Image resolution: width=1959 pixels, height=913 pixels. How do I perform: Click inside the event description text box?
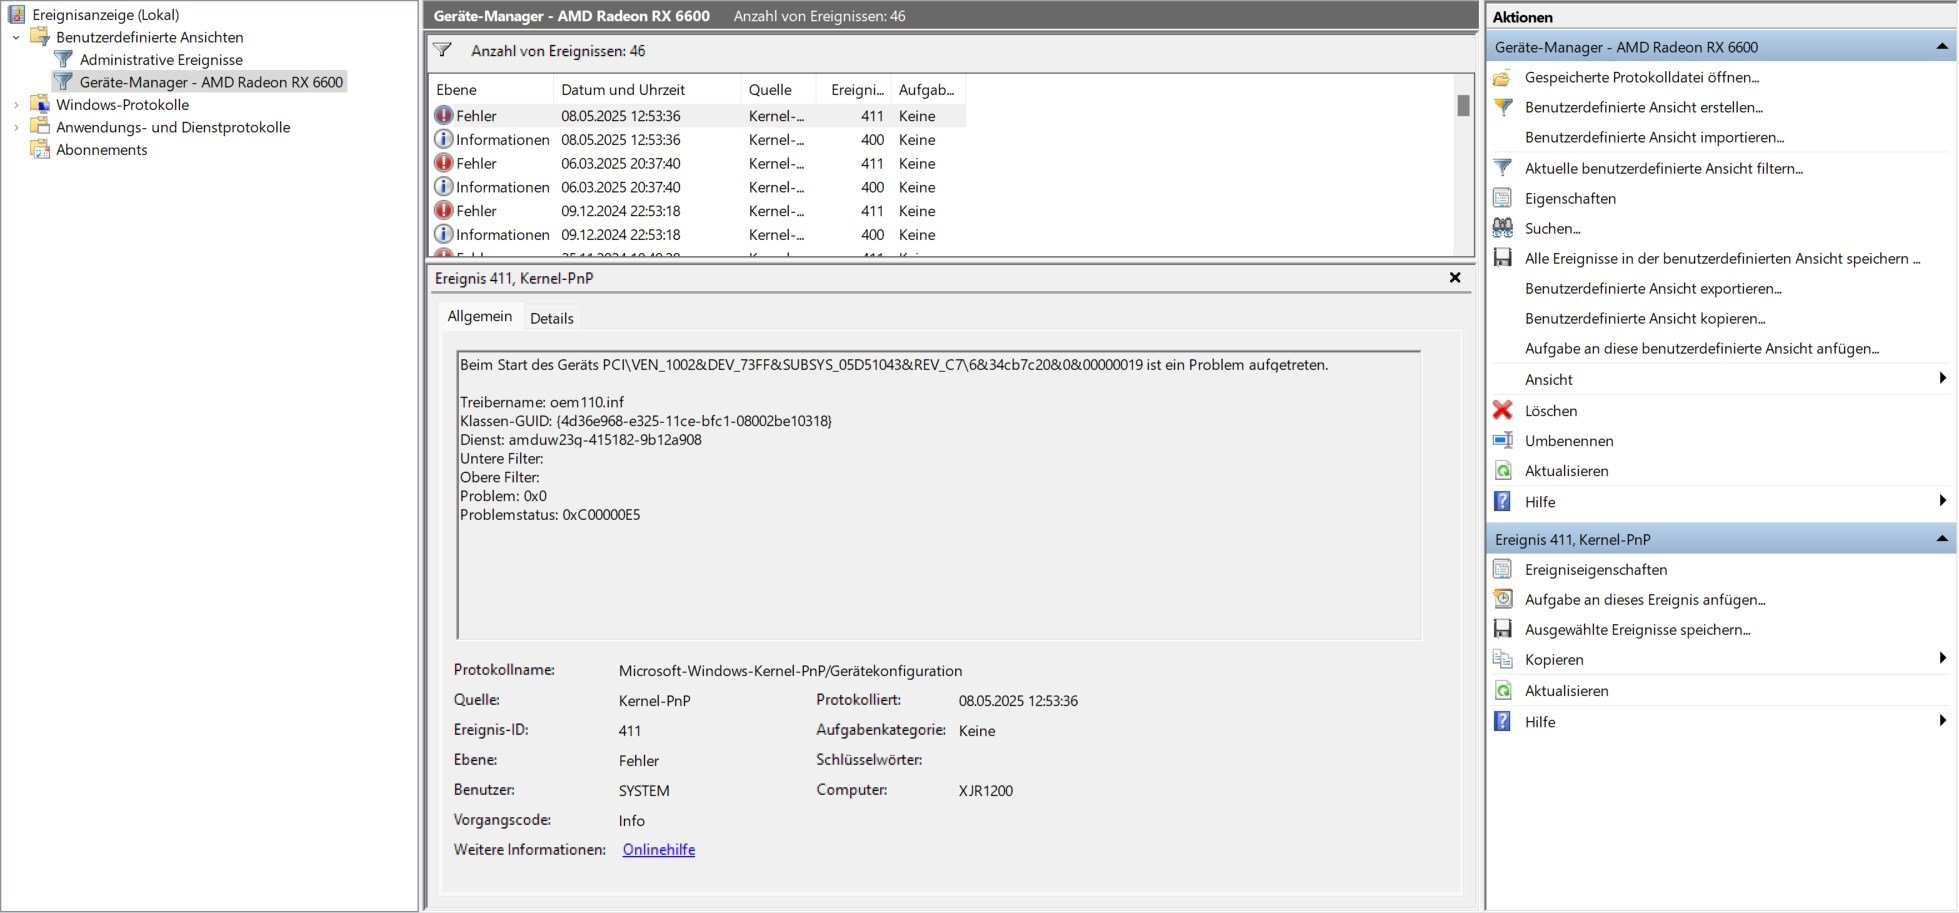pos(938,495)
